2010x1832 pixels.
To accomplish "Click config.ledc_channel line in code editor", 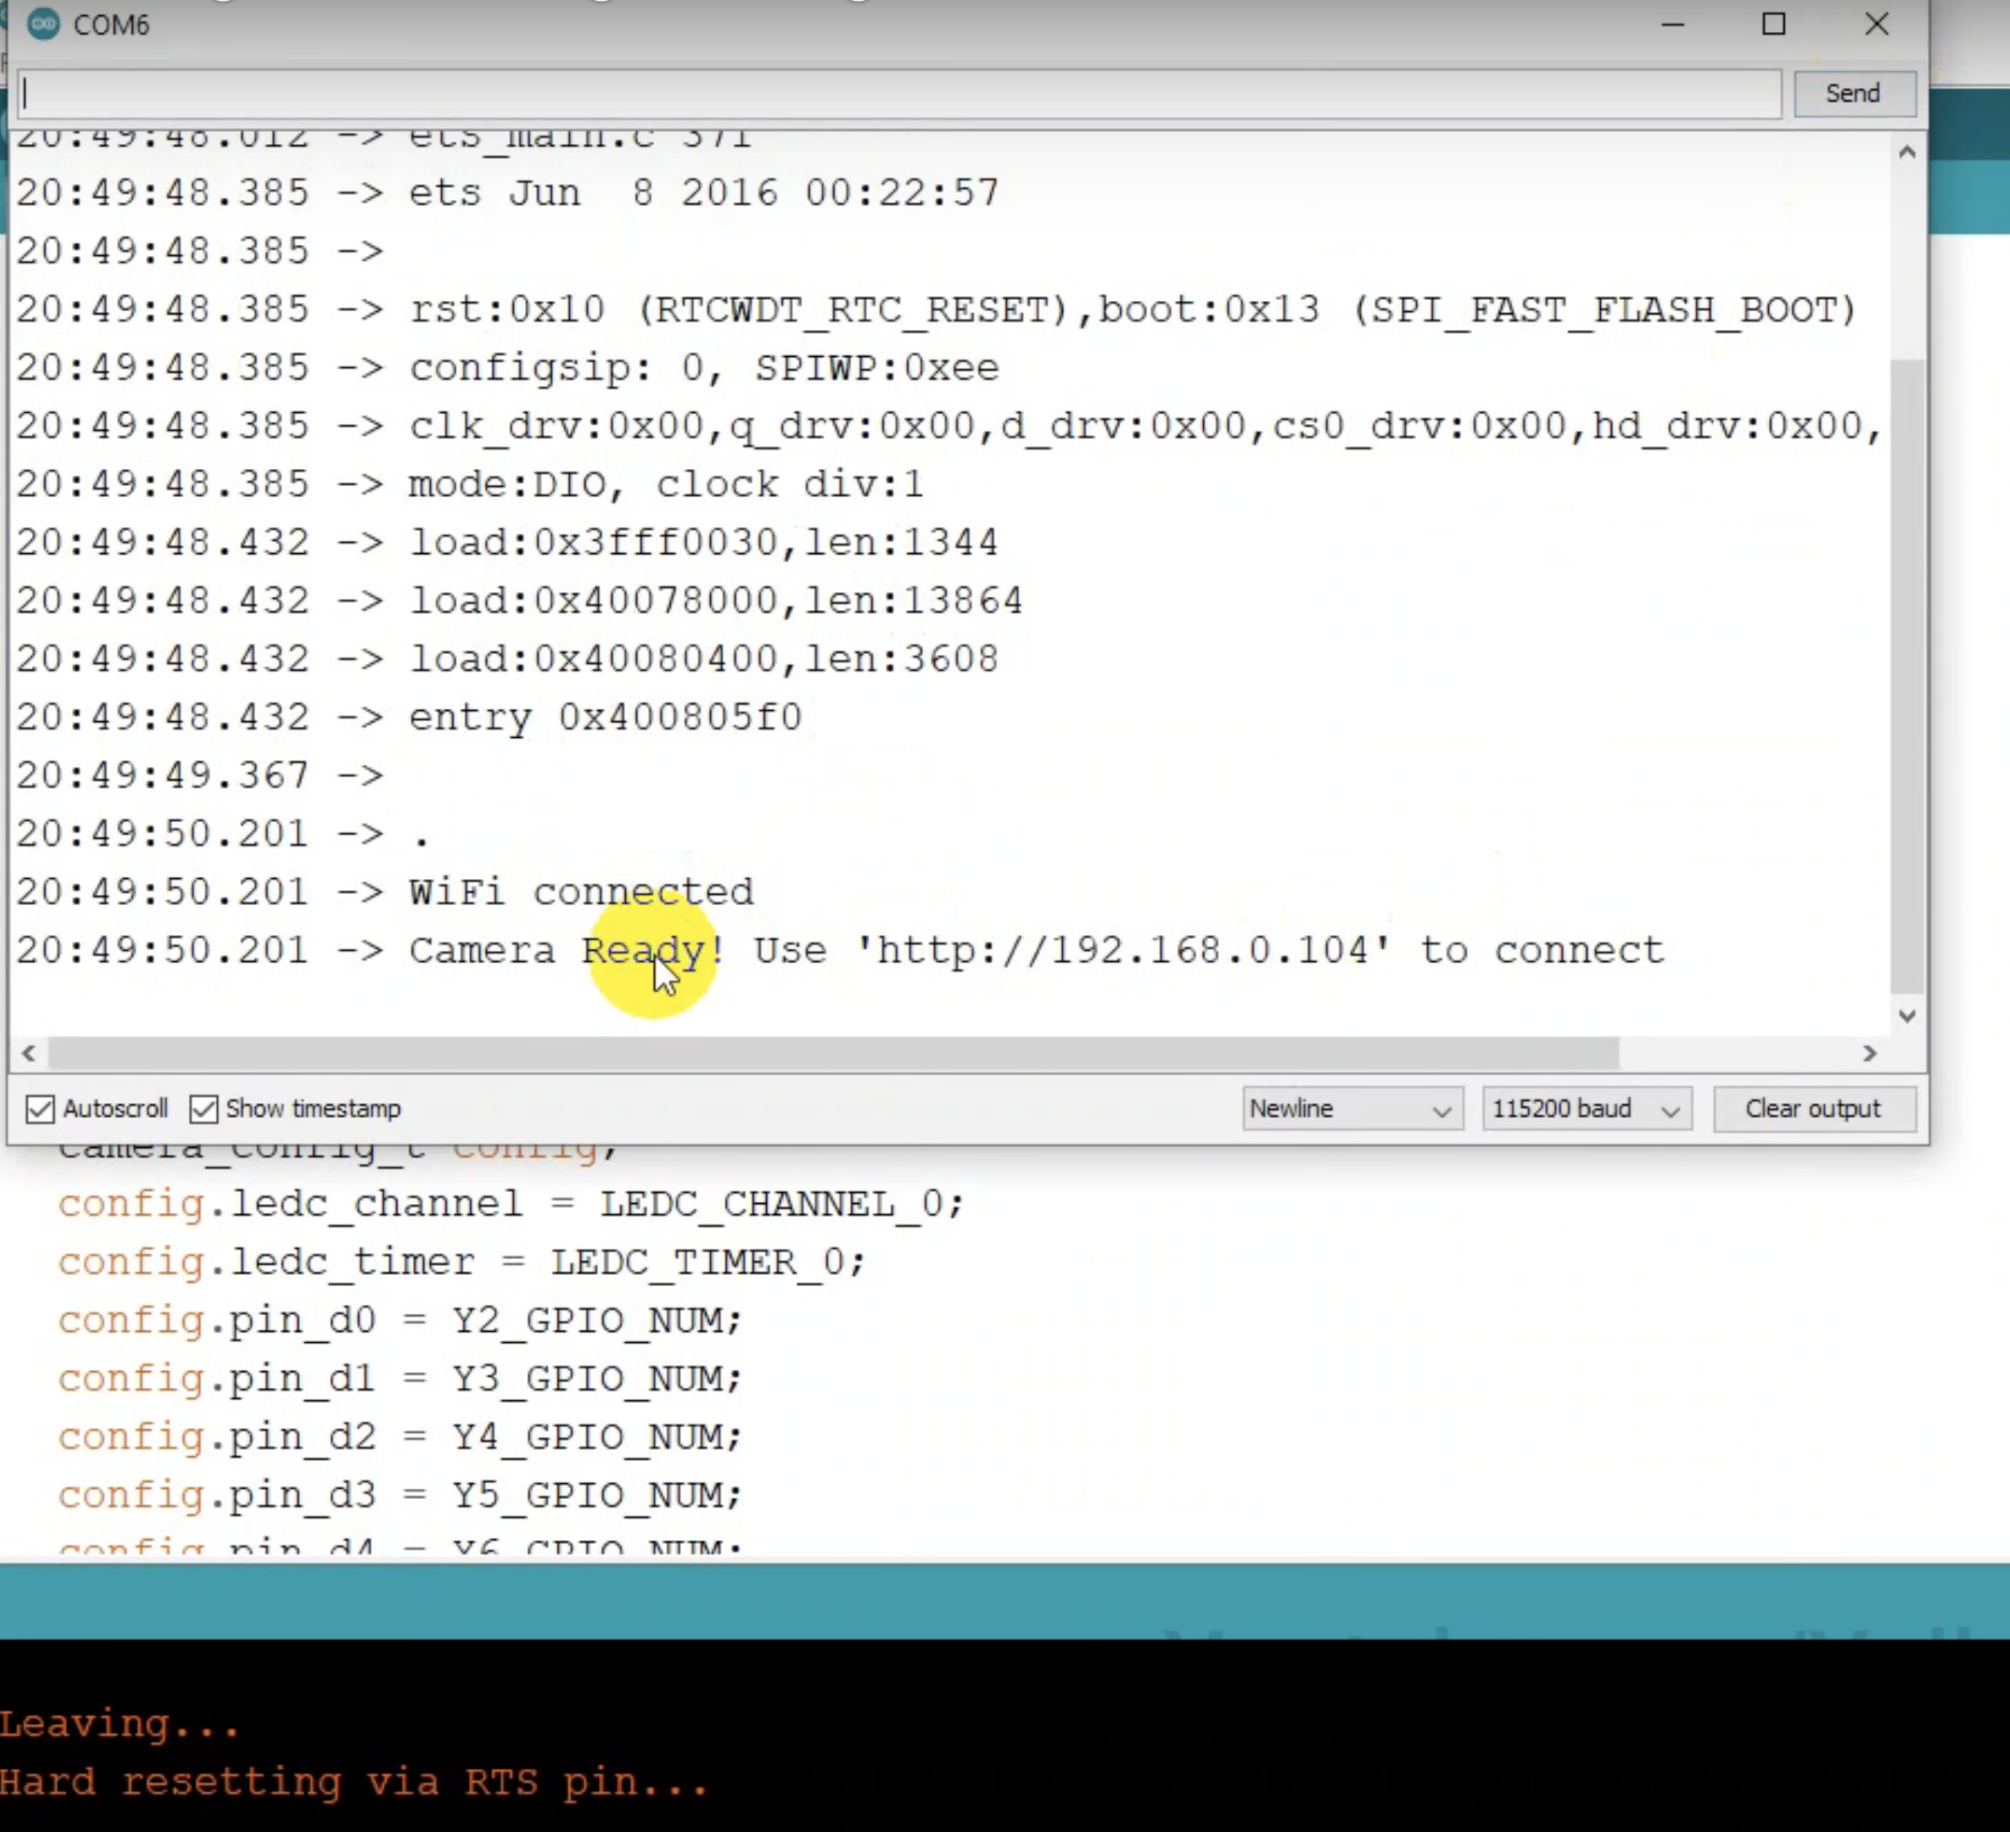I will 510,1203.
